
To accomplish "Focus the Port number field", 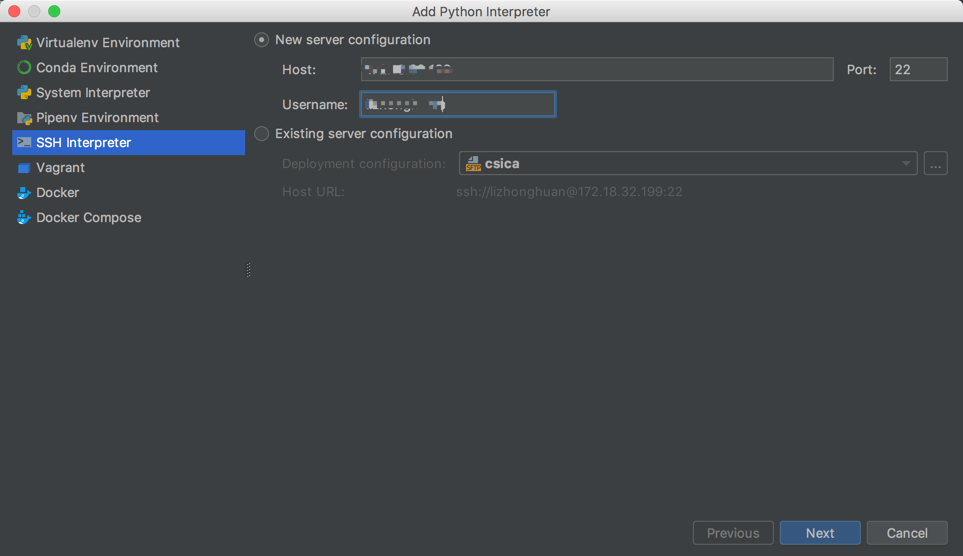I will 918,69.
